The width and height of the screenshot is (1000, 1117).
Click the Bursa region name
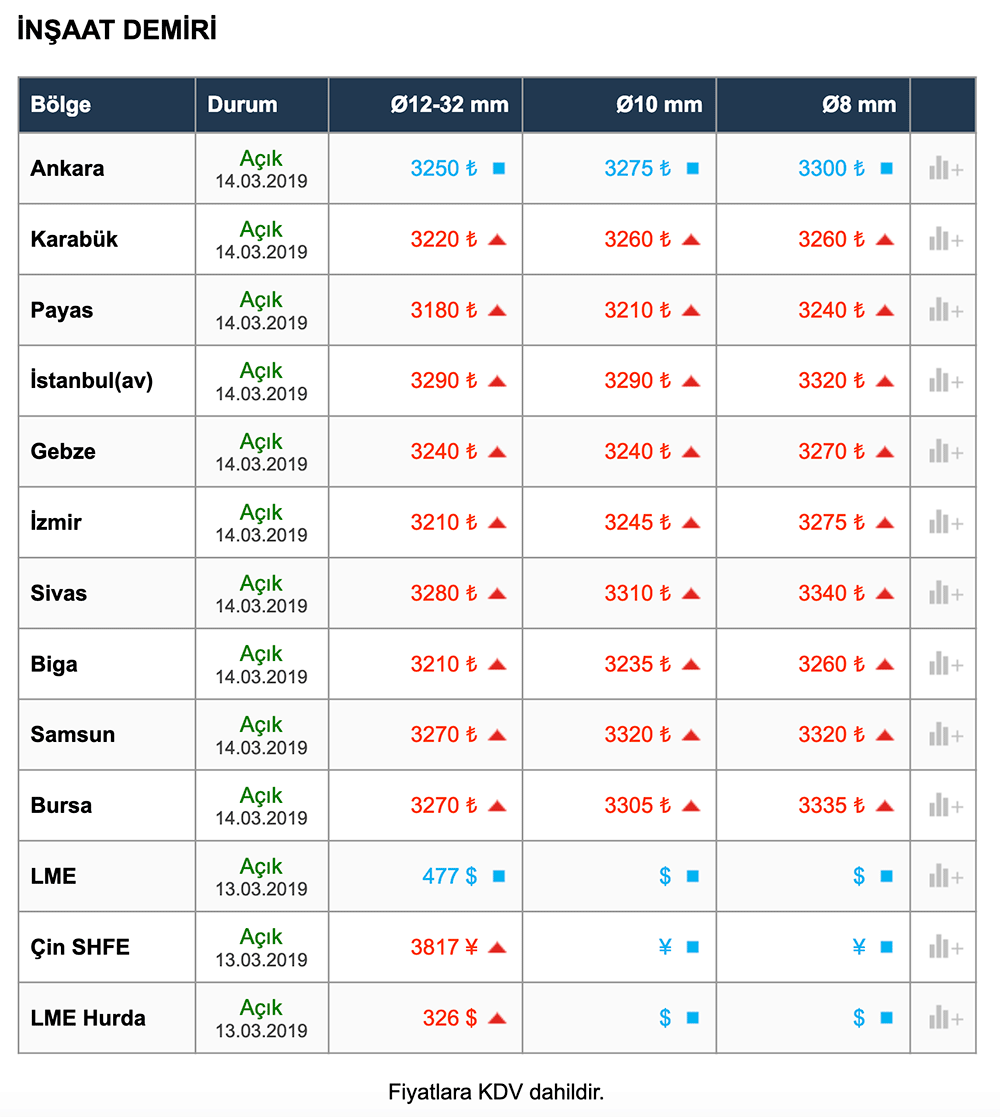tap(61, 806)
